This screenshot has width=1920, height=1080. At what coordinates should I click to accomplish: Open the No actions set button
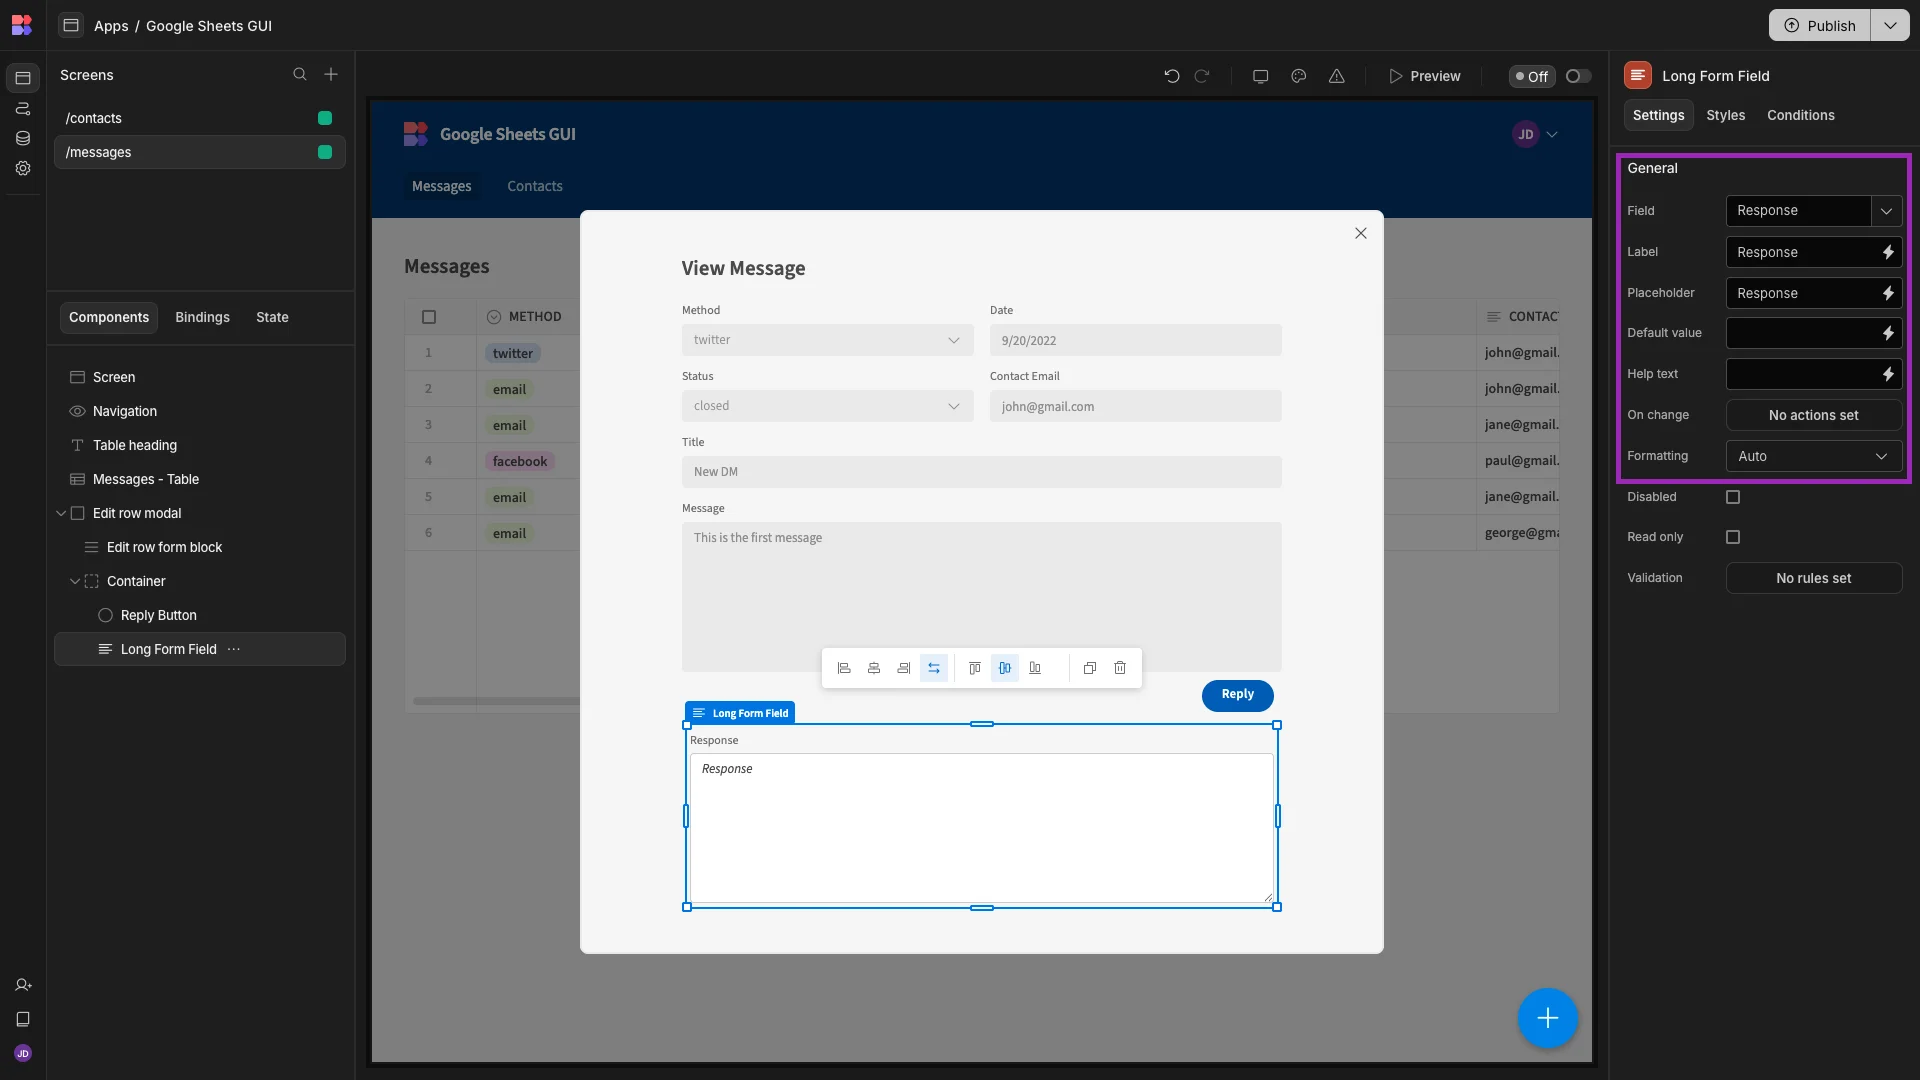point(1813,415)
